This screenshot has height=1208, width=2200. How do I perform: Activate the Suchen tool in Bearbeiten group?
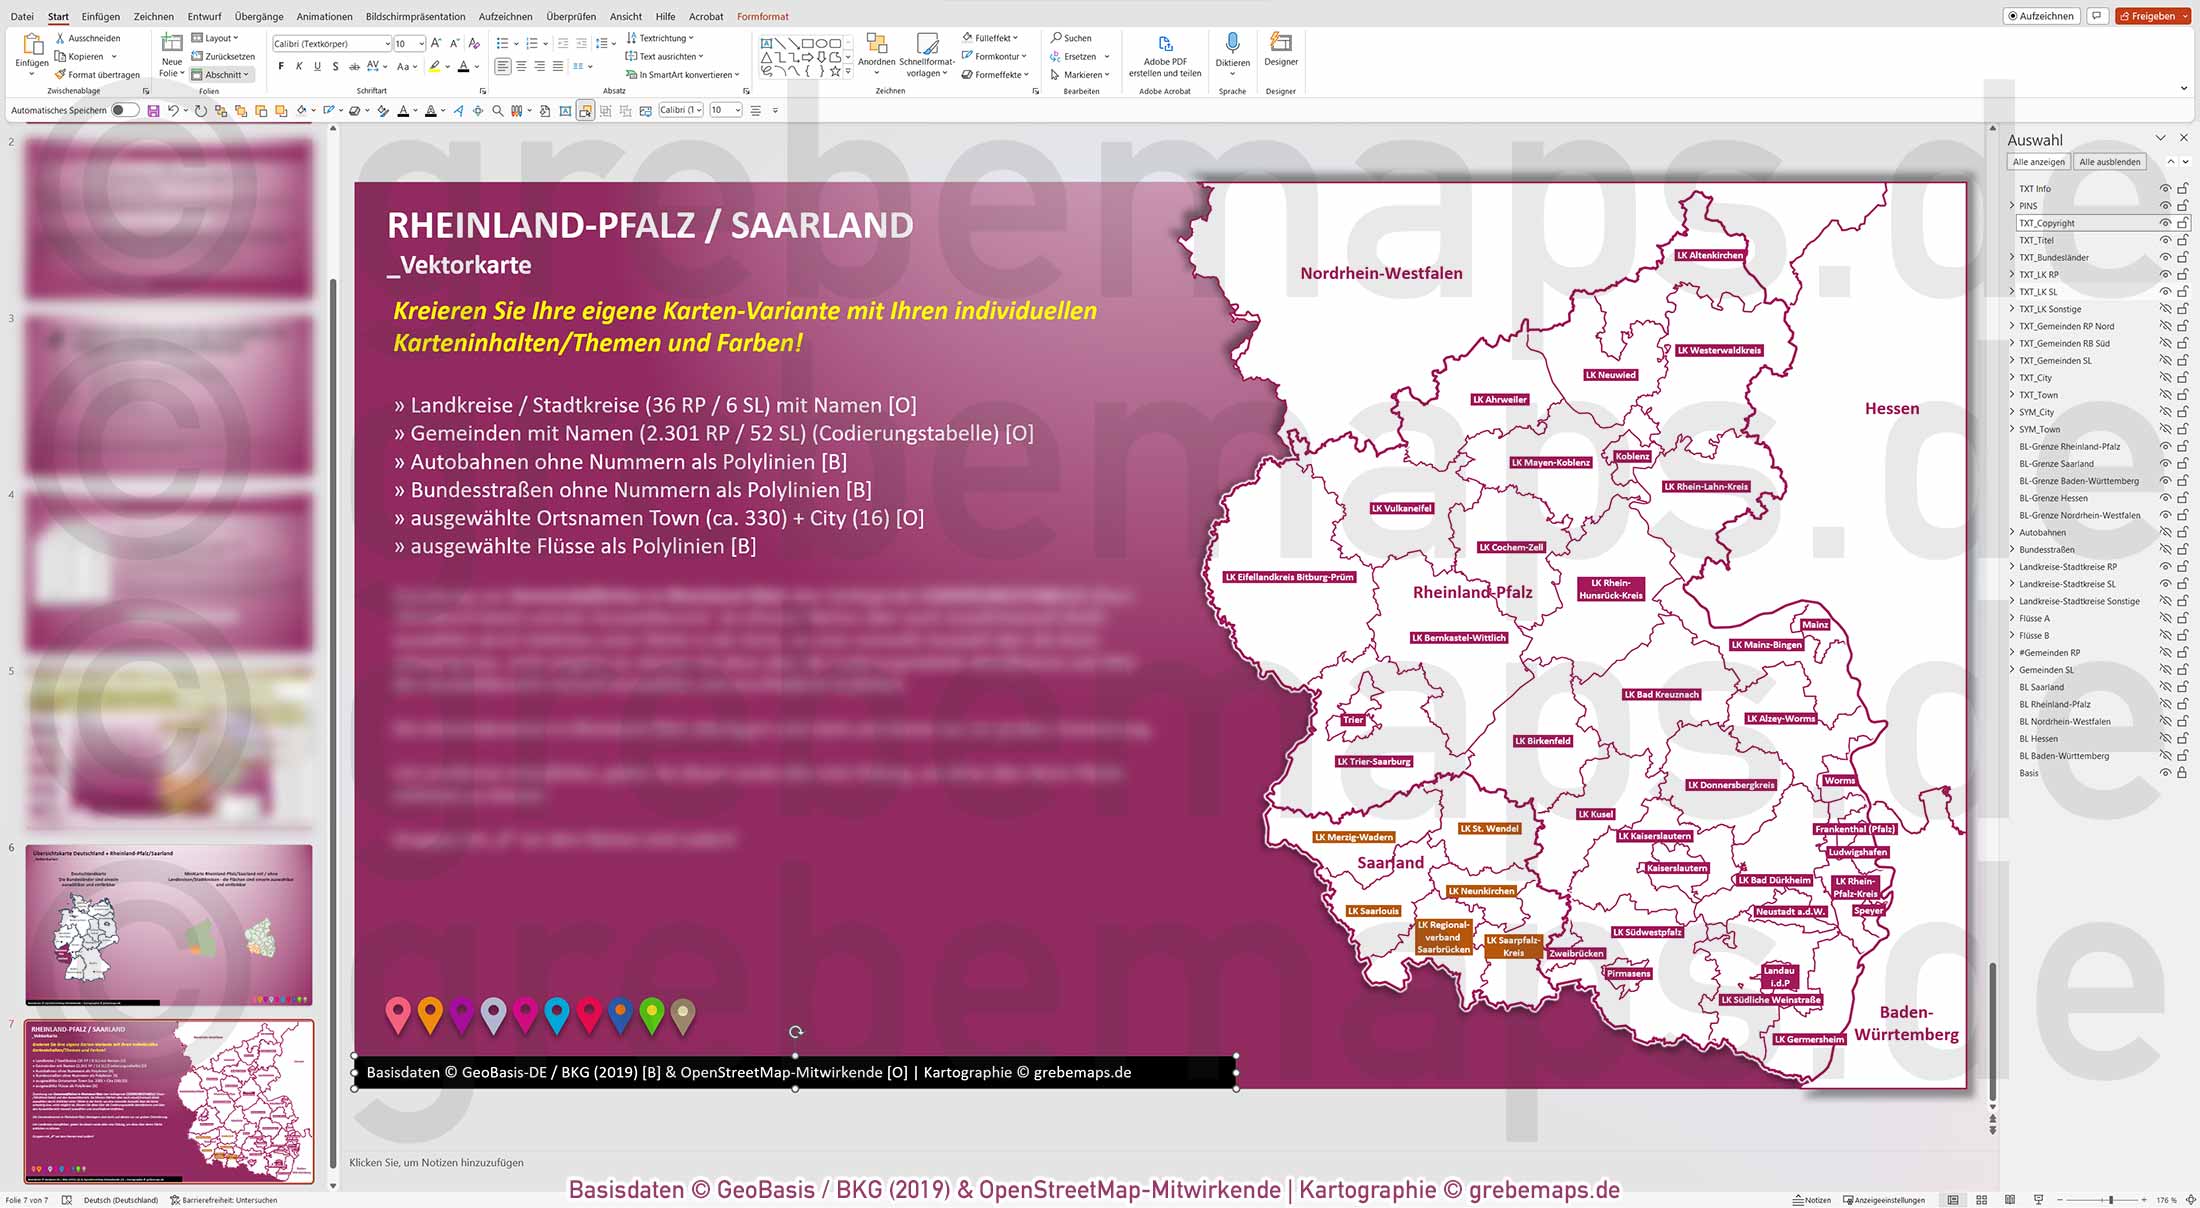tap(1073, 38)
